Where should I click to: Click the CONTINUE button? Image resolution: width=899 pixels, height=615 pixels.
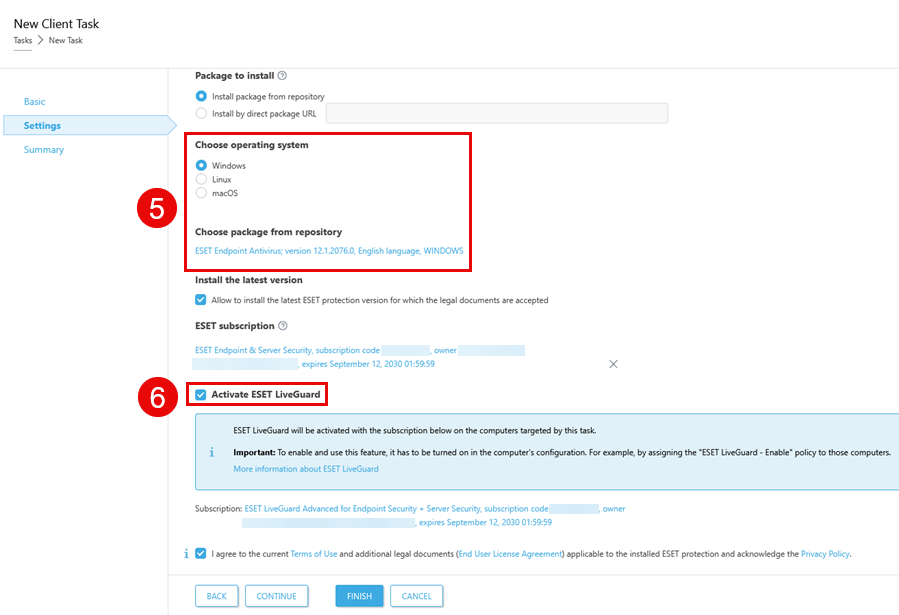point(276,596)
